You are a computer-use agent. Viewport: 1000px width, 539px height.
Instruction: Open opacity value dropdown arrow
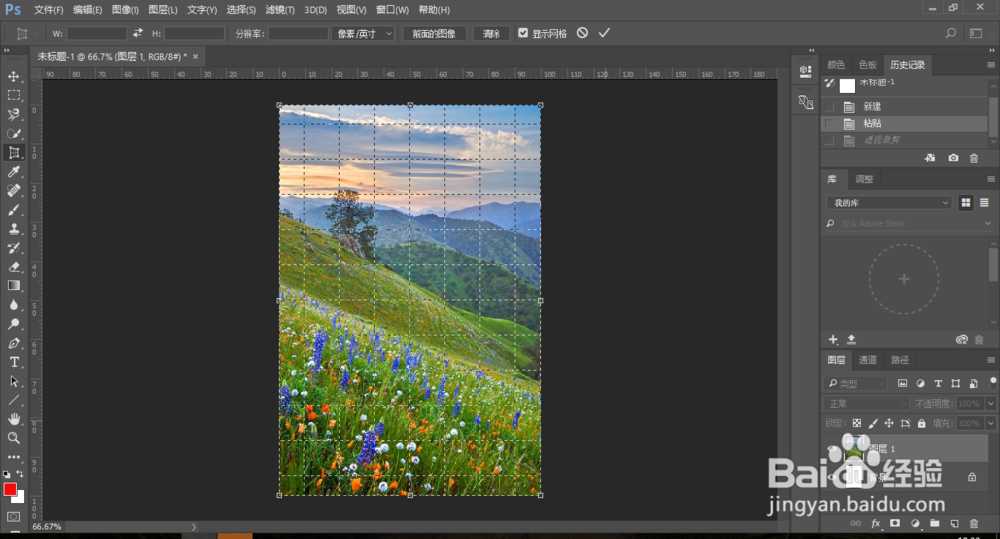click(x=990, y=404)
